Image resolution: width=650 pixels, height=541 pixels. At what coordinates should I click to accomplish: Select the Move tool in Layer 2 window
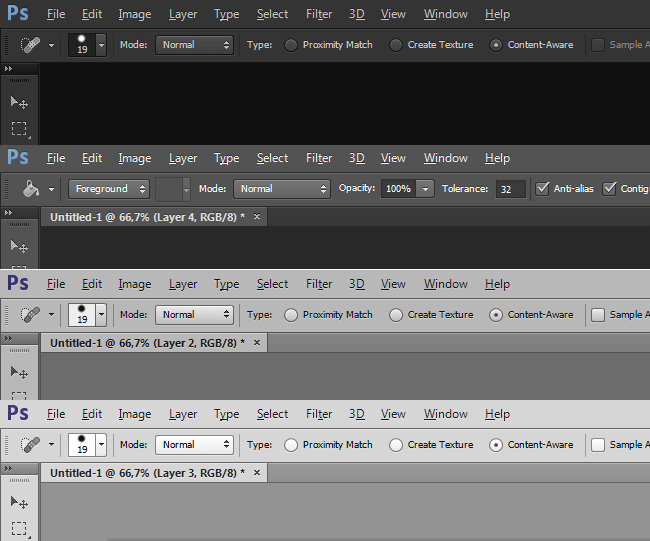(19, 372)
